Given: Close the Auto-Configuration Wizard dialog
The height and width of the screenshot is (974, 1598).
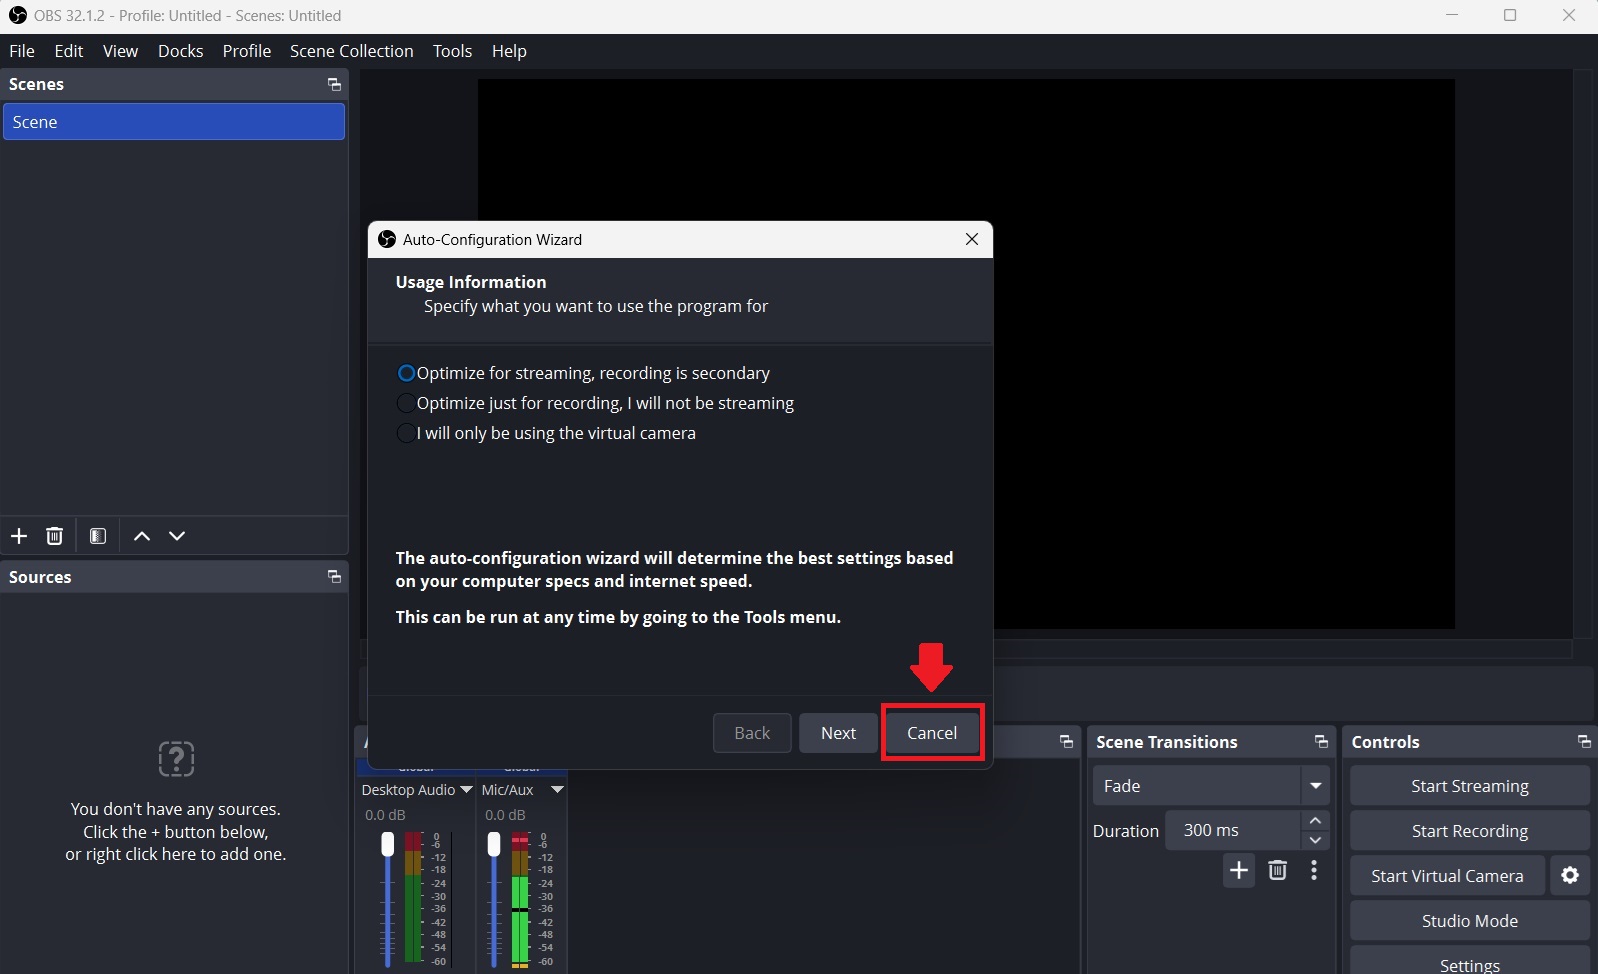Looking at the screenshot, I should point(972,239).
